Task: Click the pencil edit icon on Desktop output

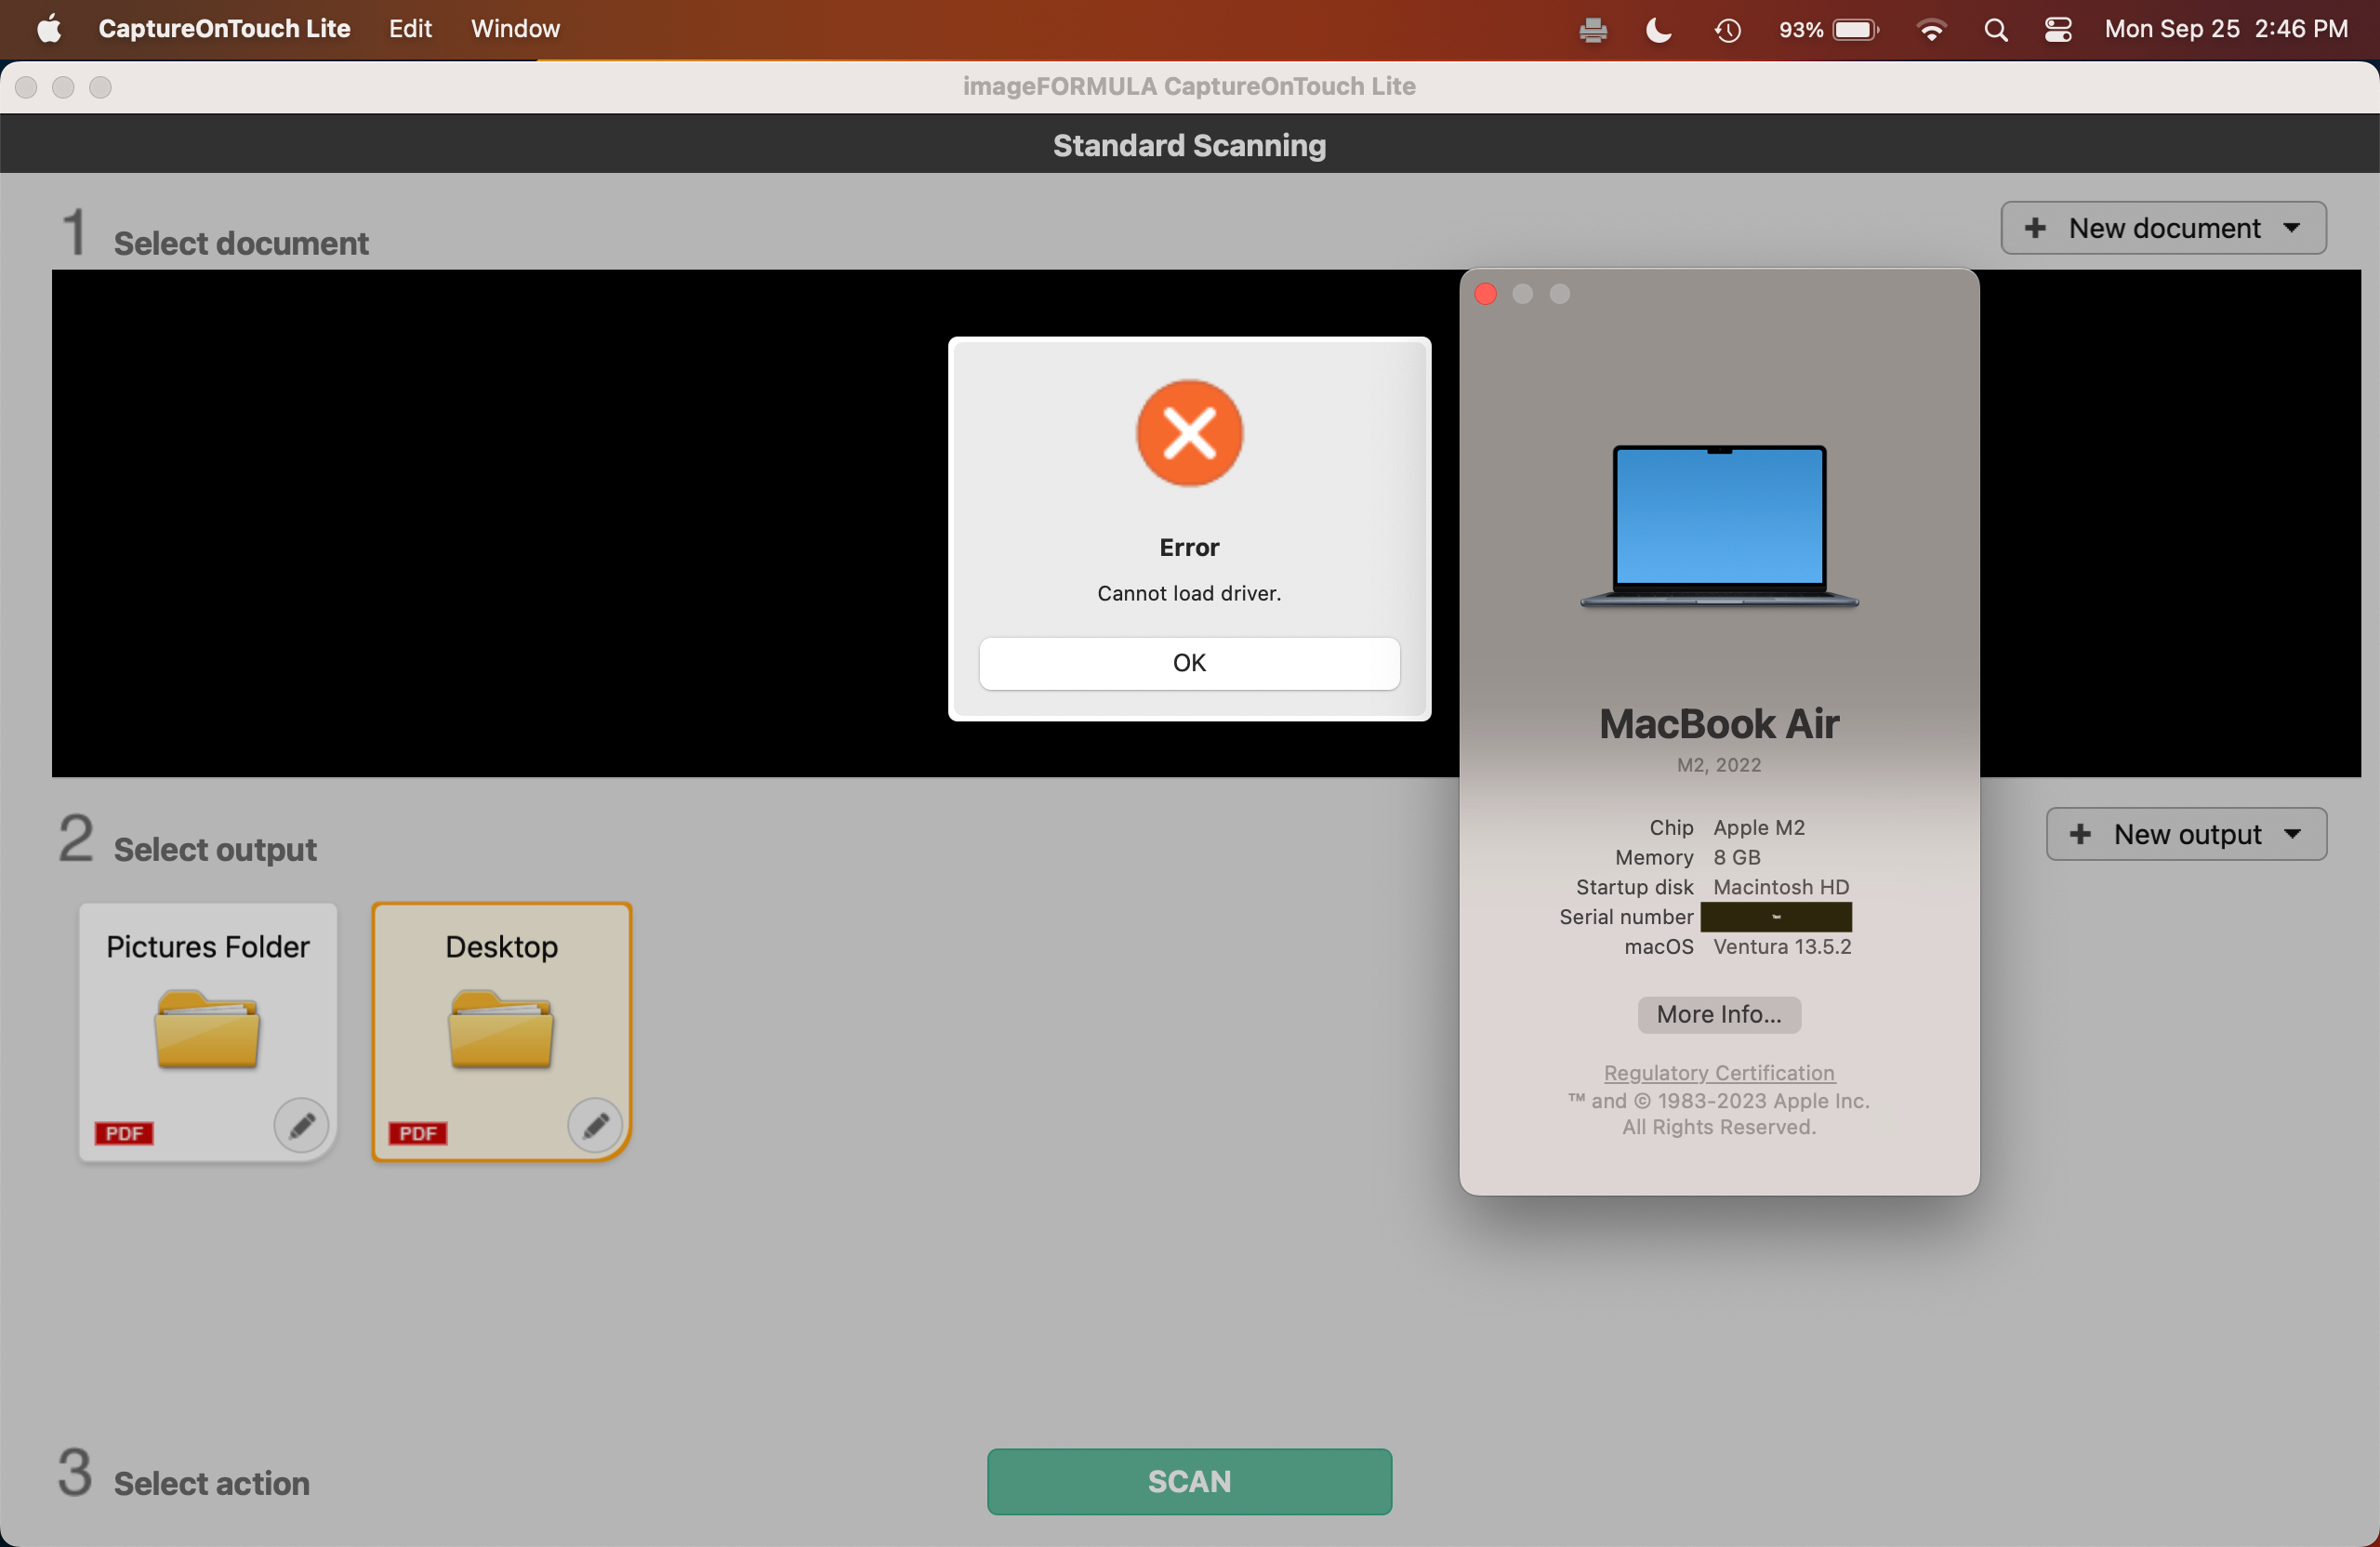Action: click(x=595, y=1125)
